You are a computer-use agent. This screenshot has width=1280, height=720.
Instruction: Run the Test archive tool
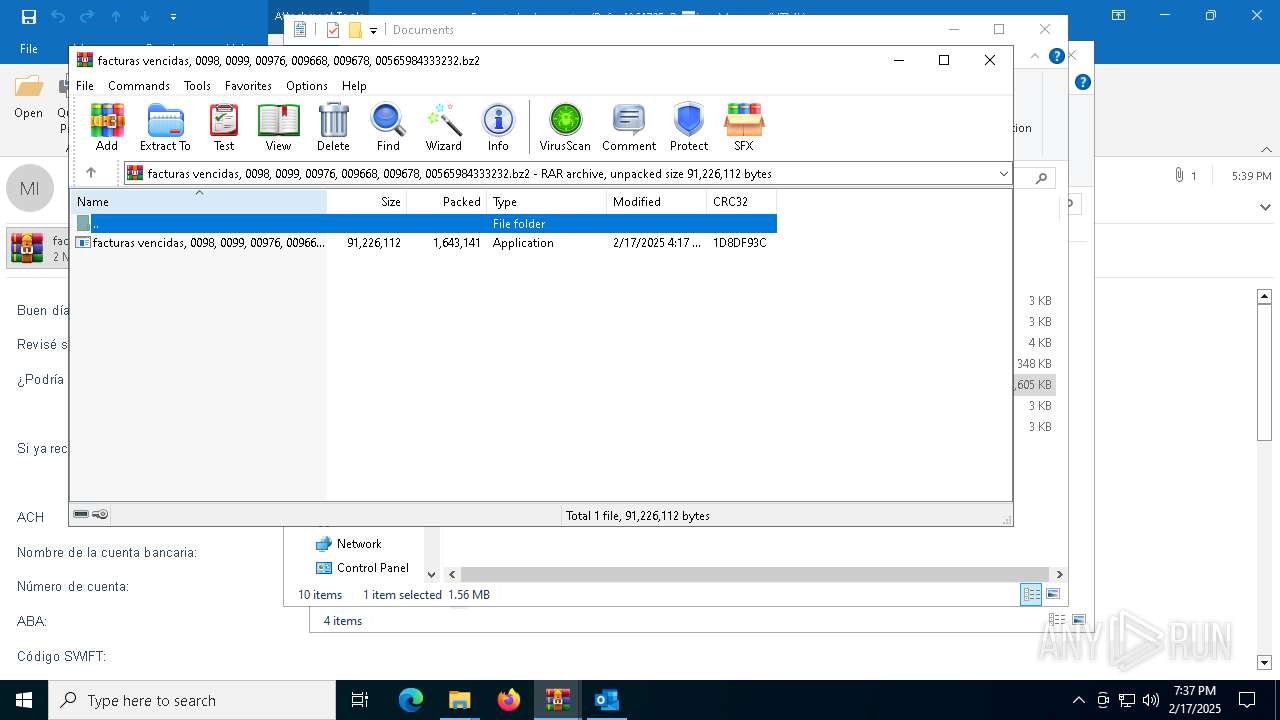pos(224,127)
